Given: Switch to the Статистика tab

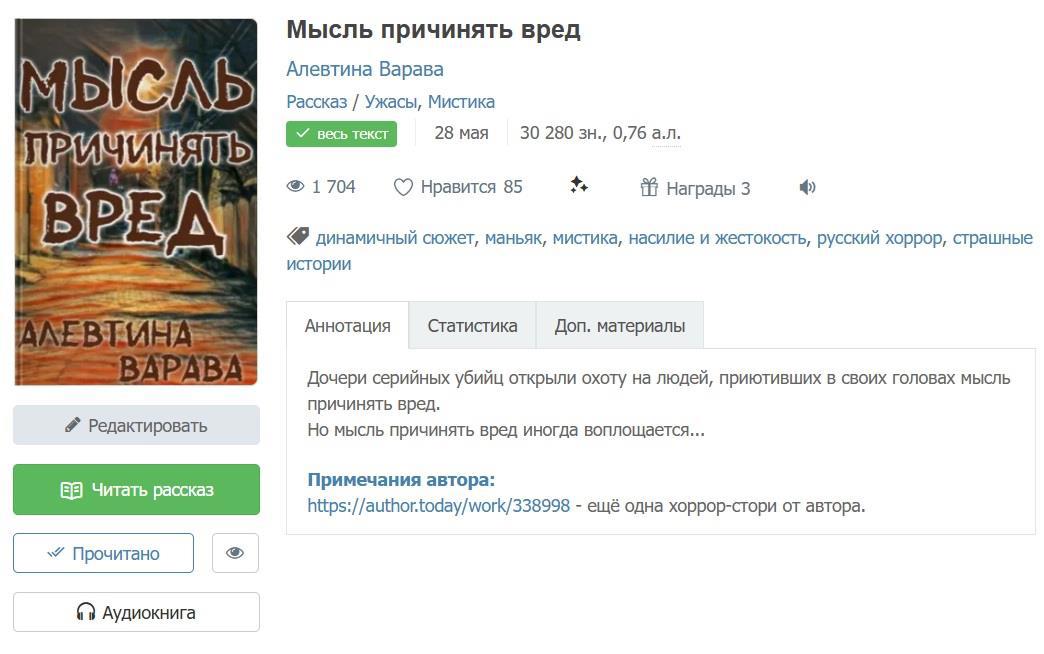Looking at the screenshot, I should click(472, 326).
